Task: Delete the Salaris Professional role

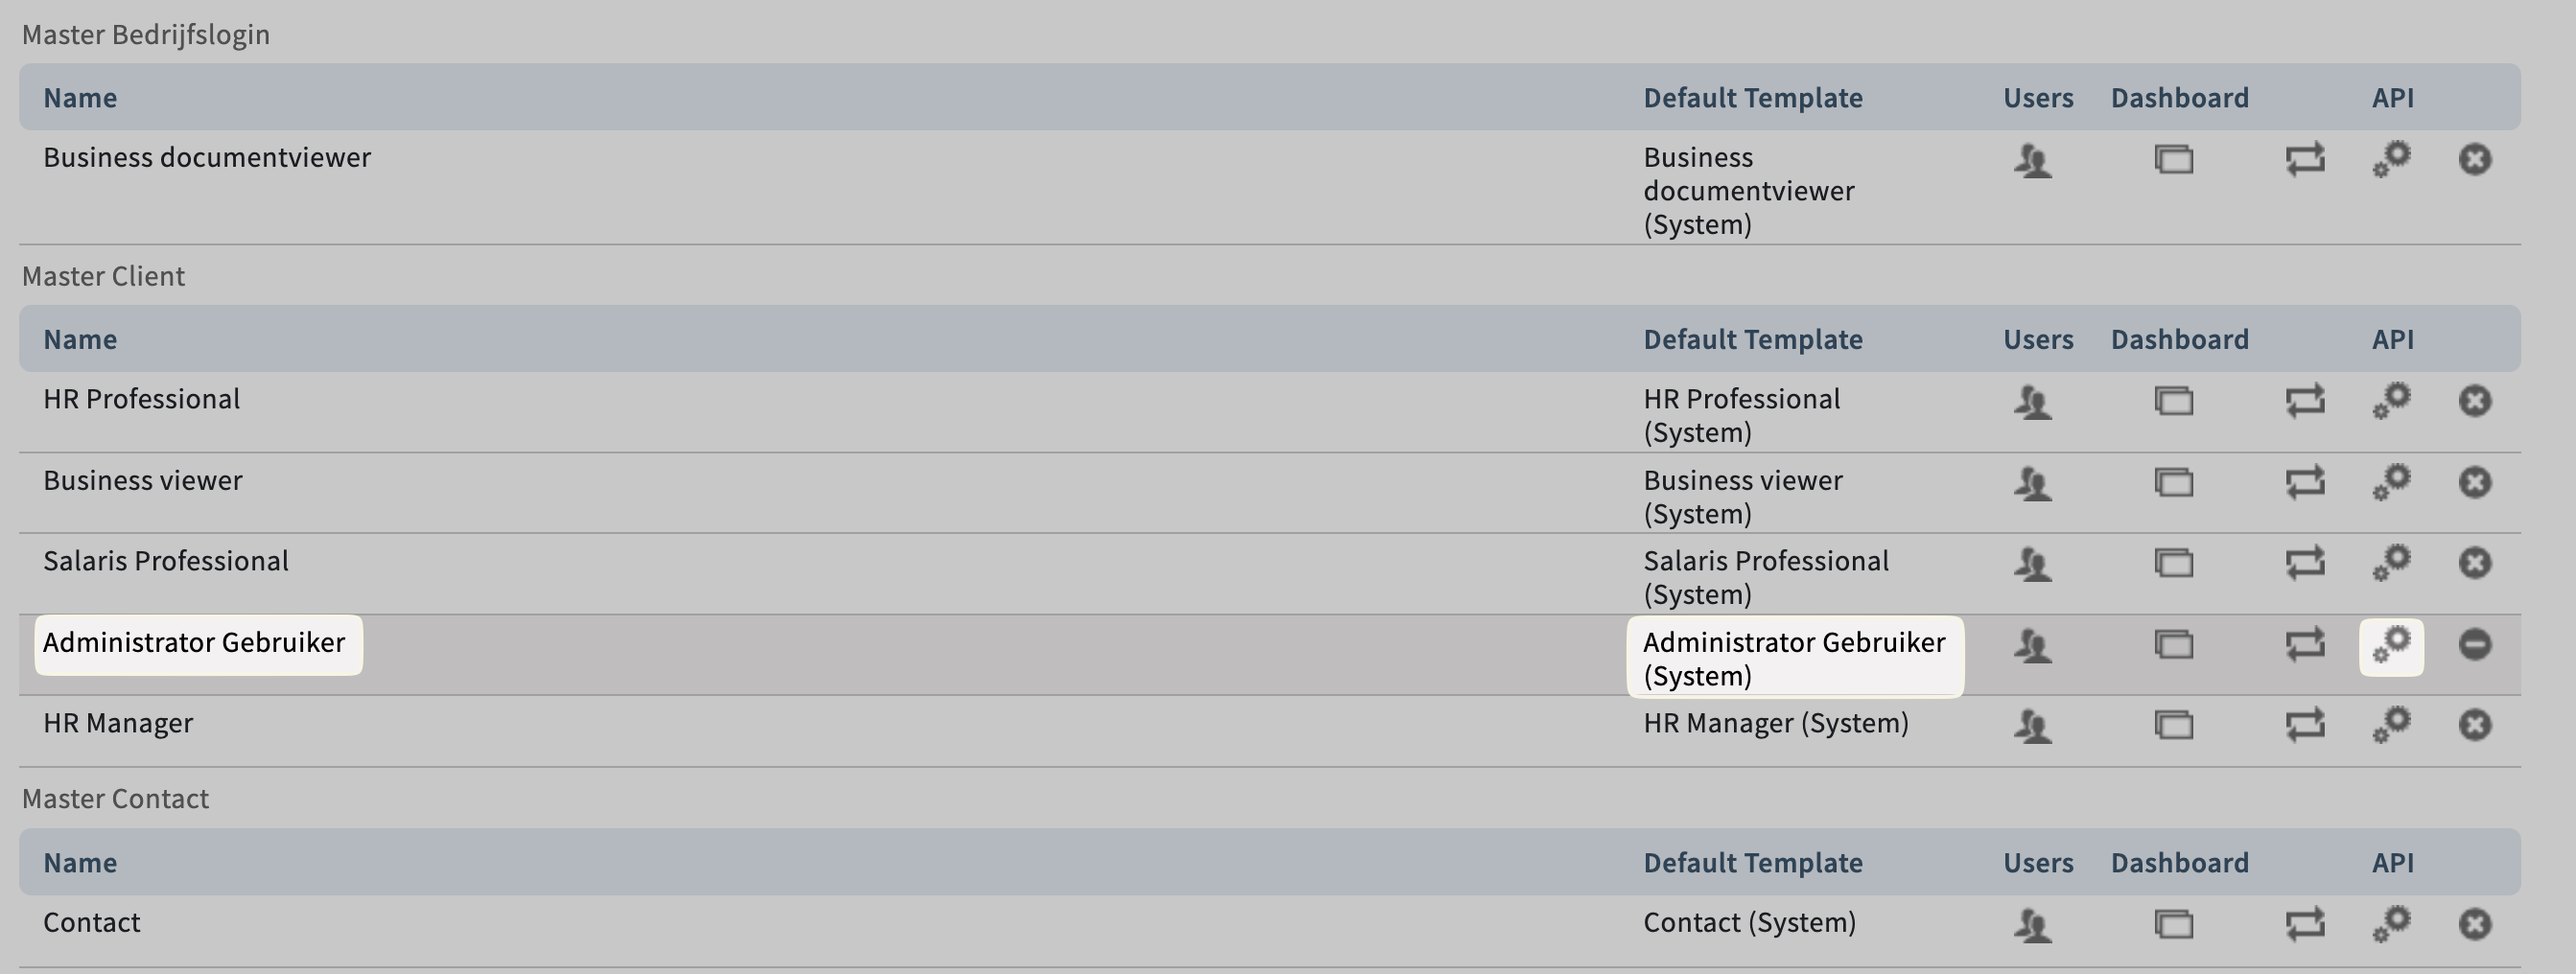Action: click(x=2474, y=563)
